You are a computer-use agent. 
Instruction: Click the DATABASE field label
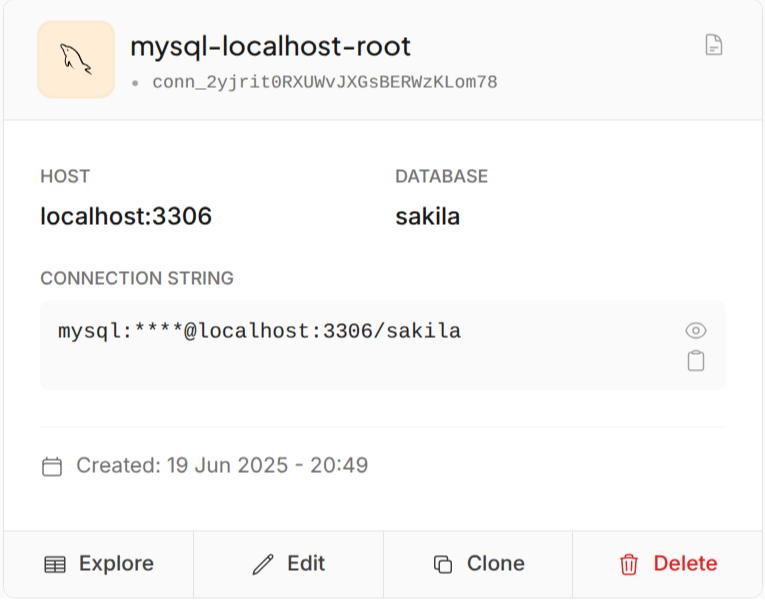[441, 176]
